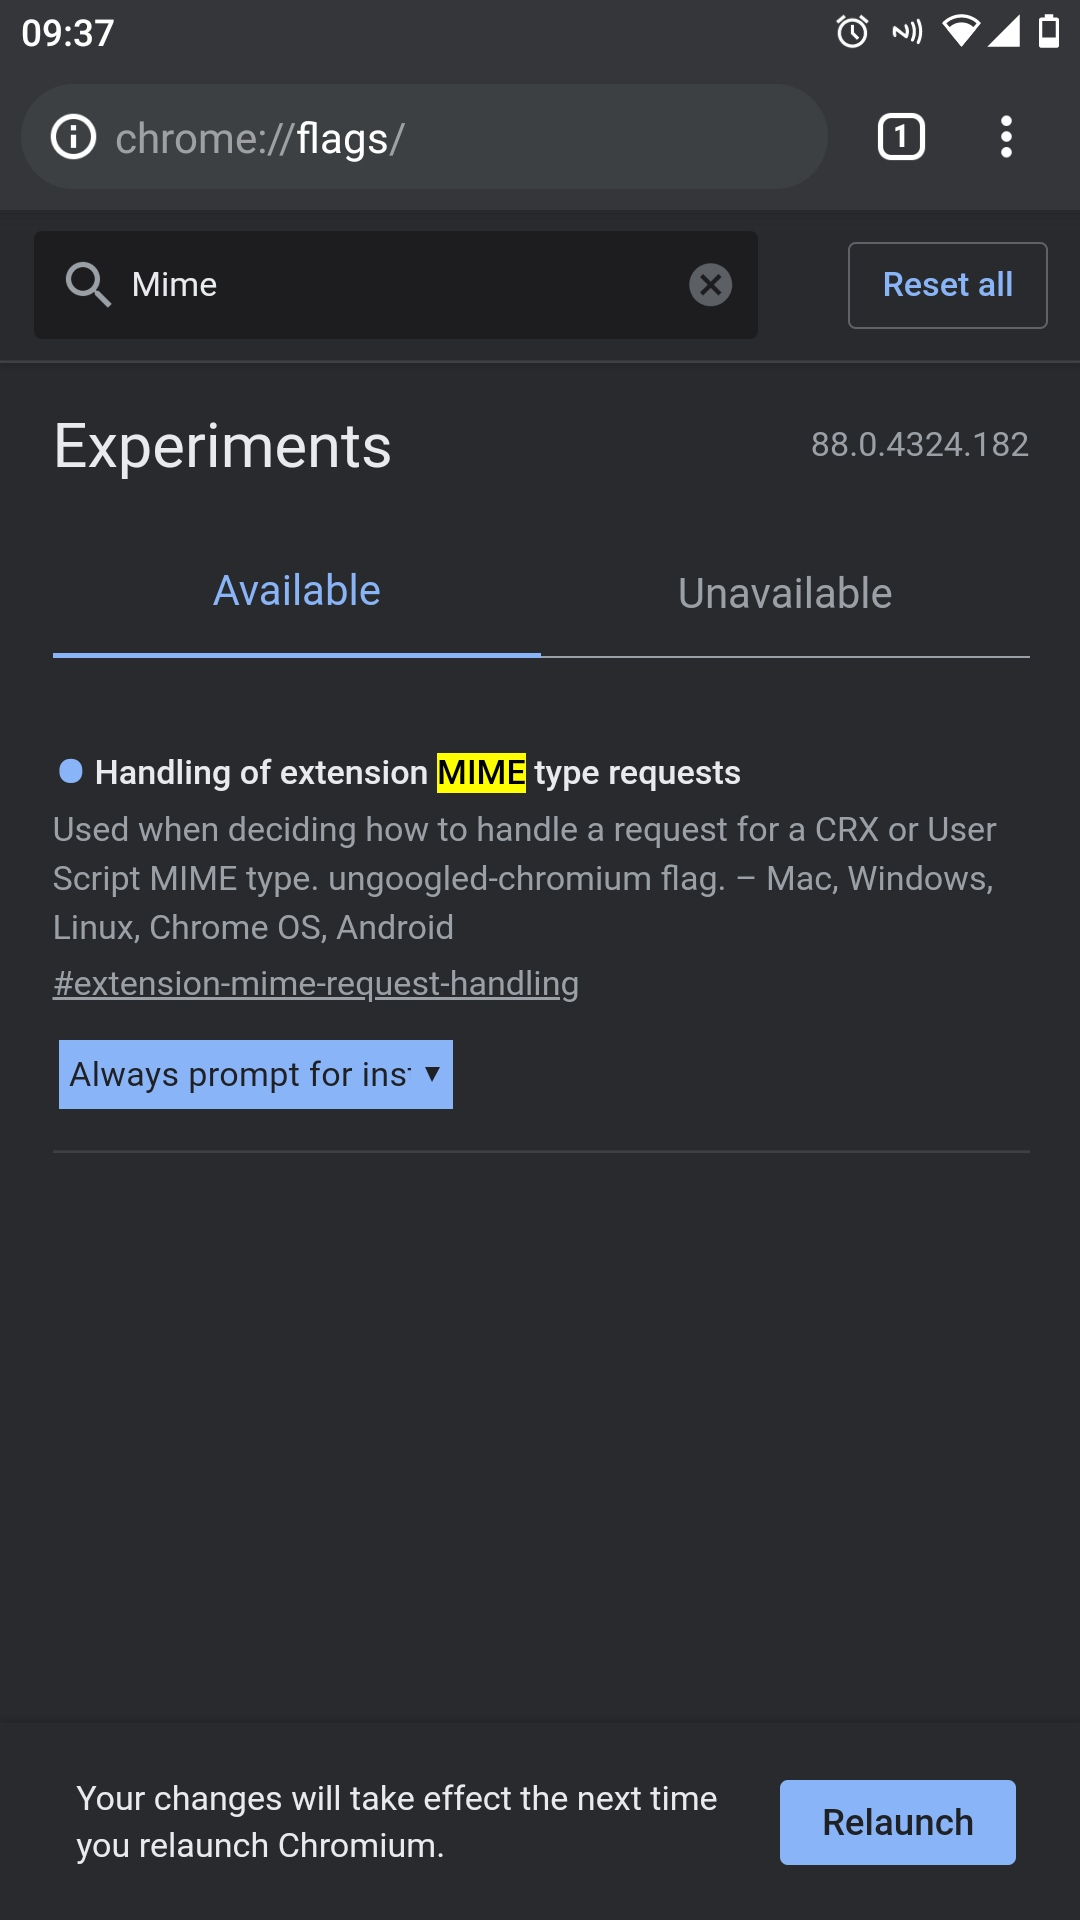1080x1920 pixels.
Task: Switch to the Unavailable tab
Action: click(x=785, y=594)
